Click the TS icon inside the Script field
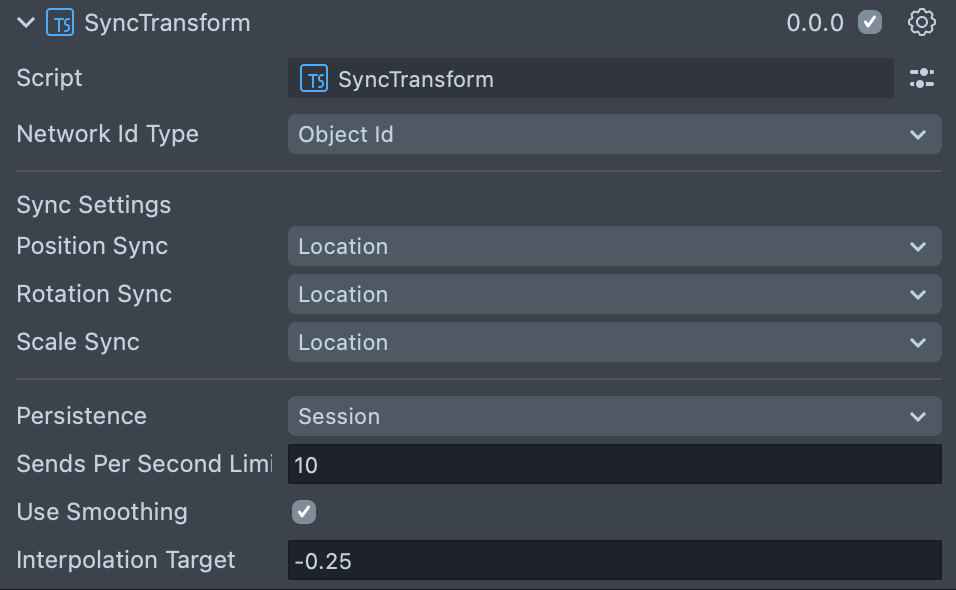 coord(314,79)
